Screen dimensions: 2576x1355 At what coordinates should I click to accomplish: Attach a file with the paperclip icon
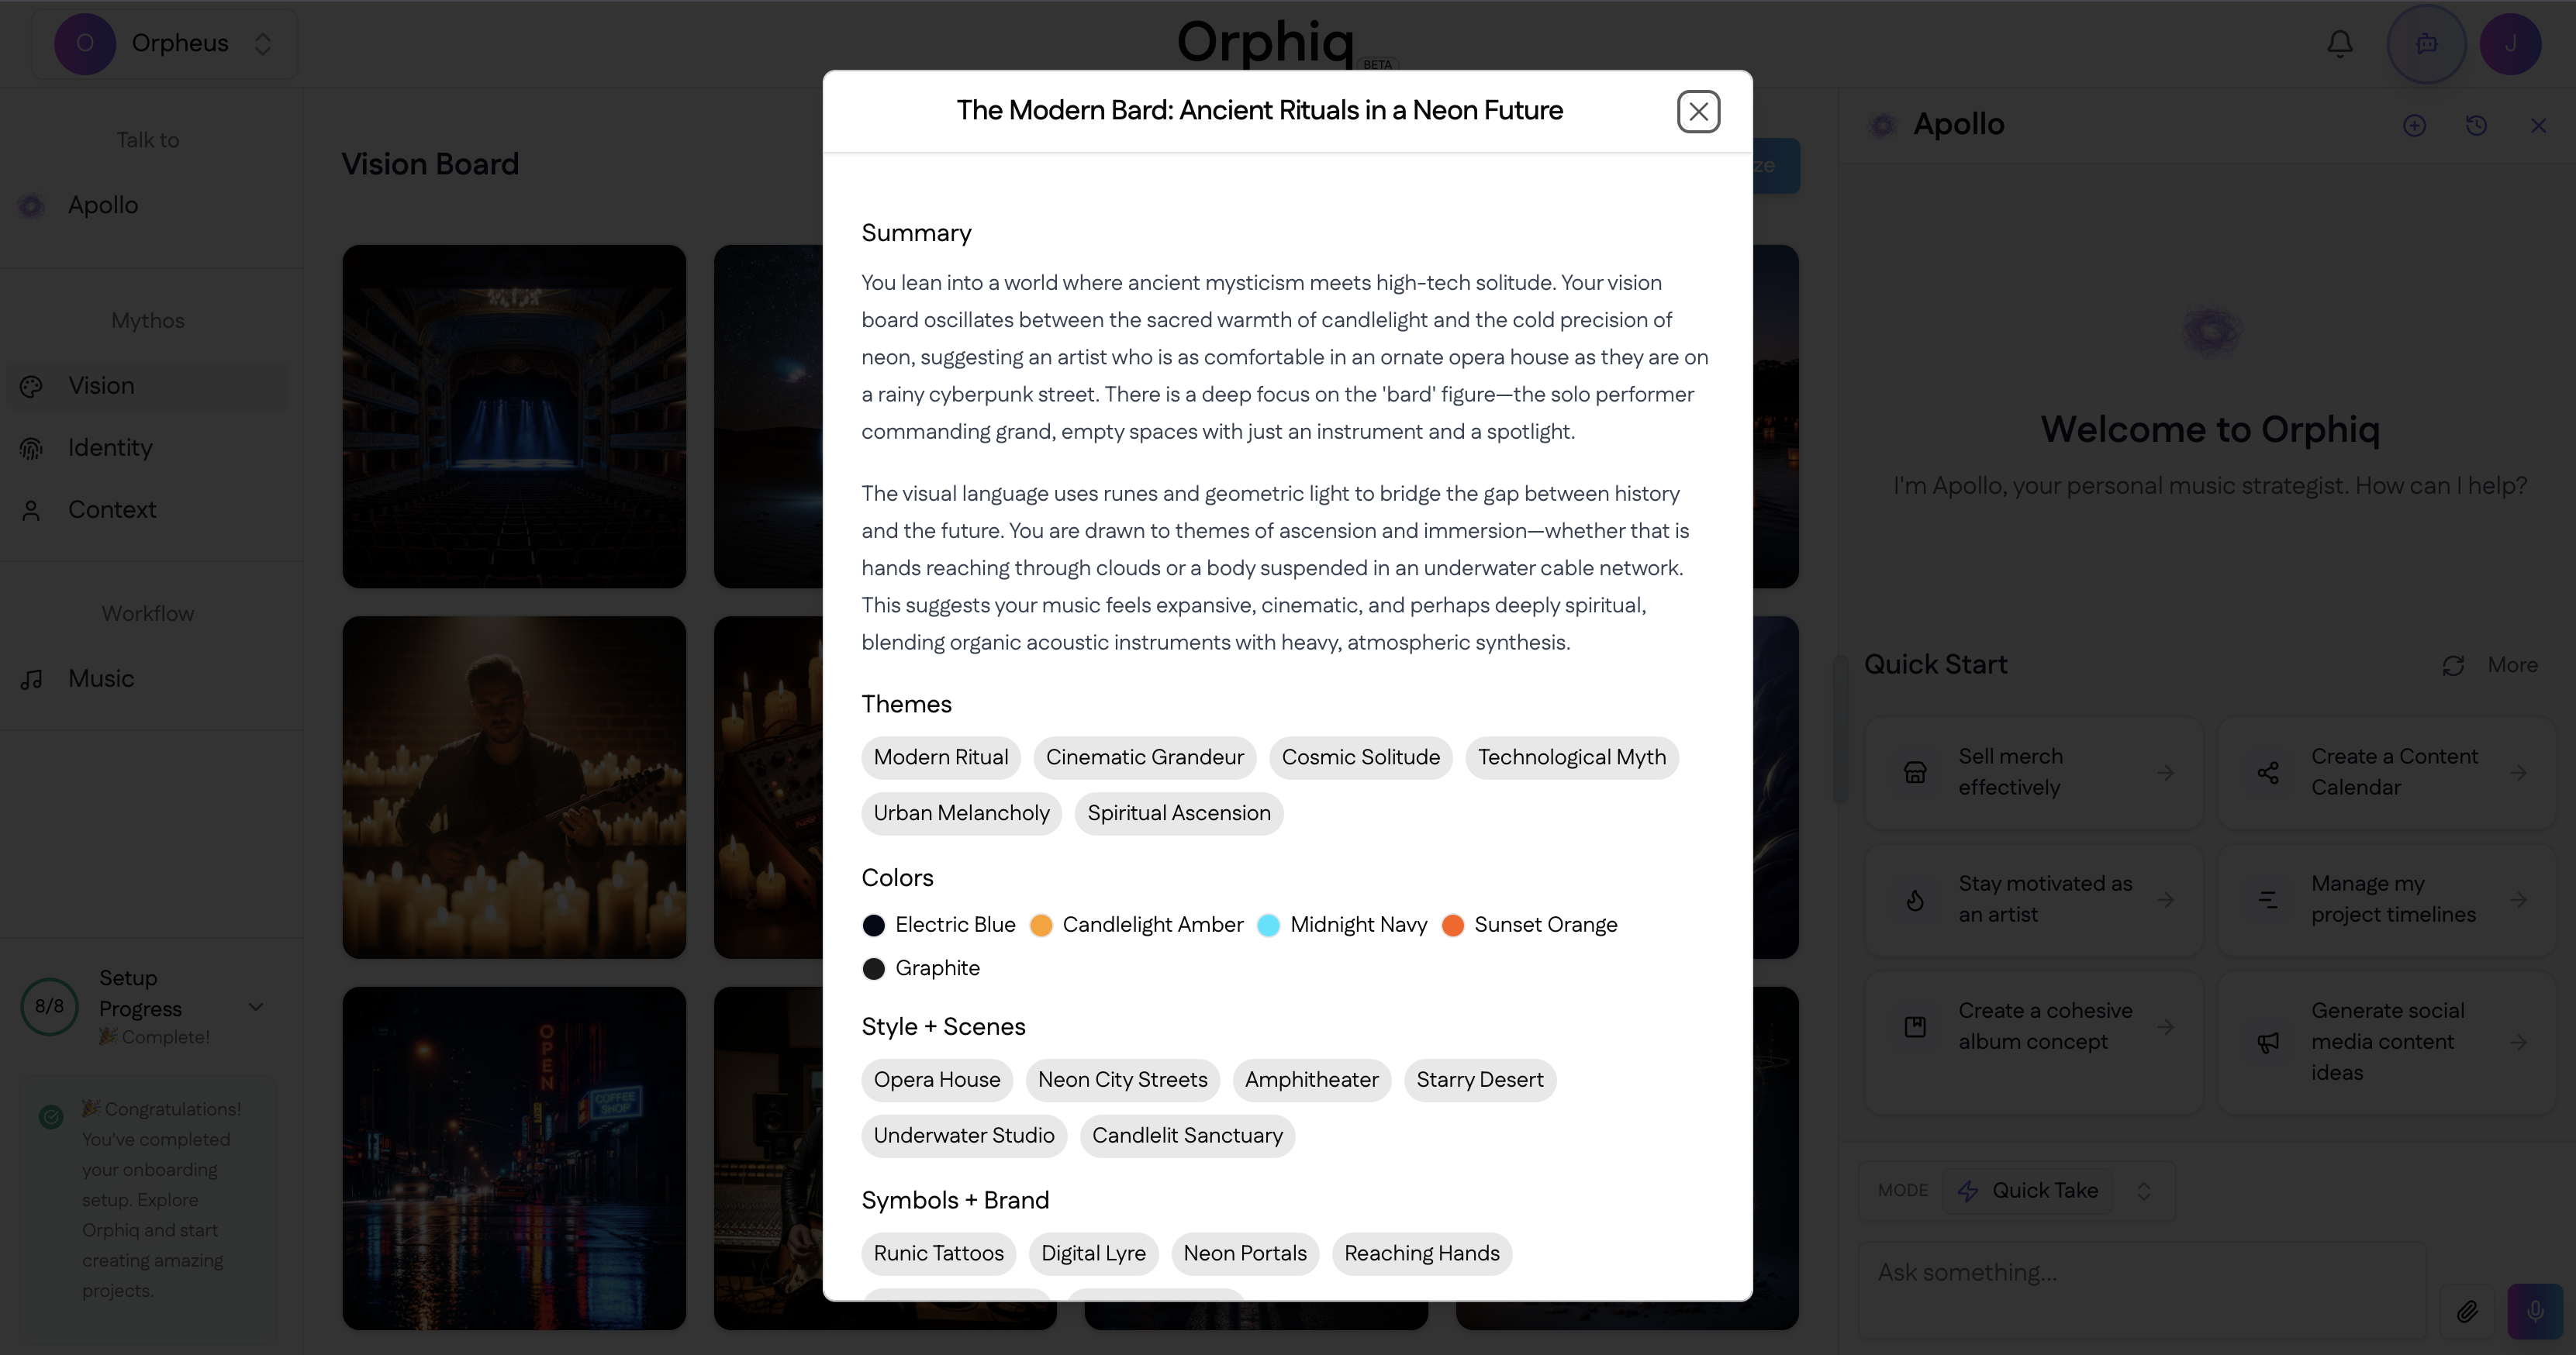2468,1311
